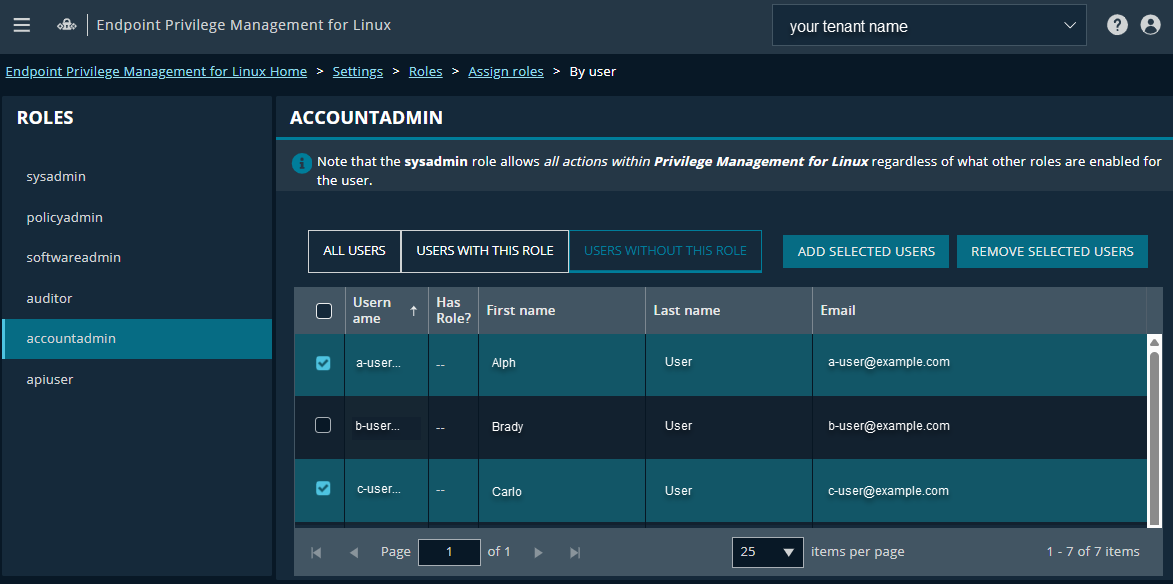Open the help question mark icon
The image size is (1173, 584).
click(x=1117, y=25)
